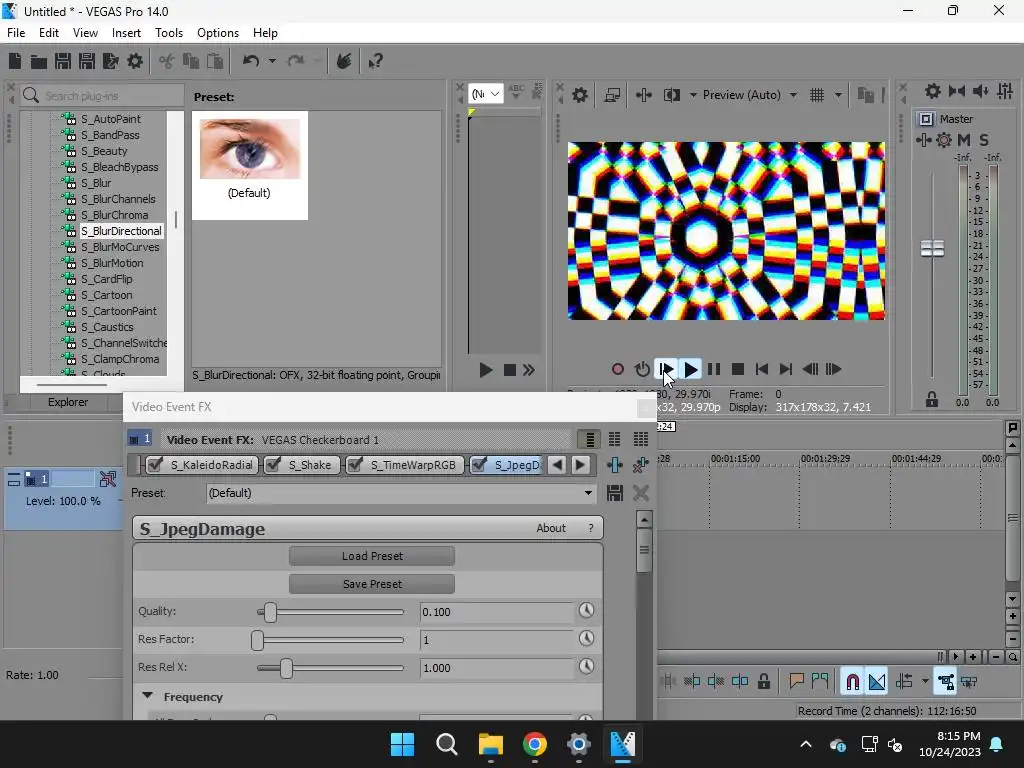Open the Insert menu
The height and width of the screenshot is (768, 1024).
tap(126, 33)
